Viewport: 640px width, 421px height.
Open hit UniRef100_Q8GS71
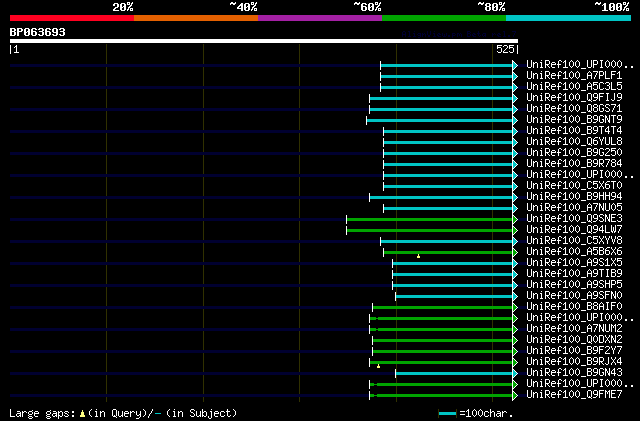click(x=574, y=109)
